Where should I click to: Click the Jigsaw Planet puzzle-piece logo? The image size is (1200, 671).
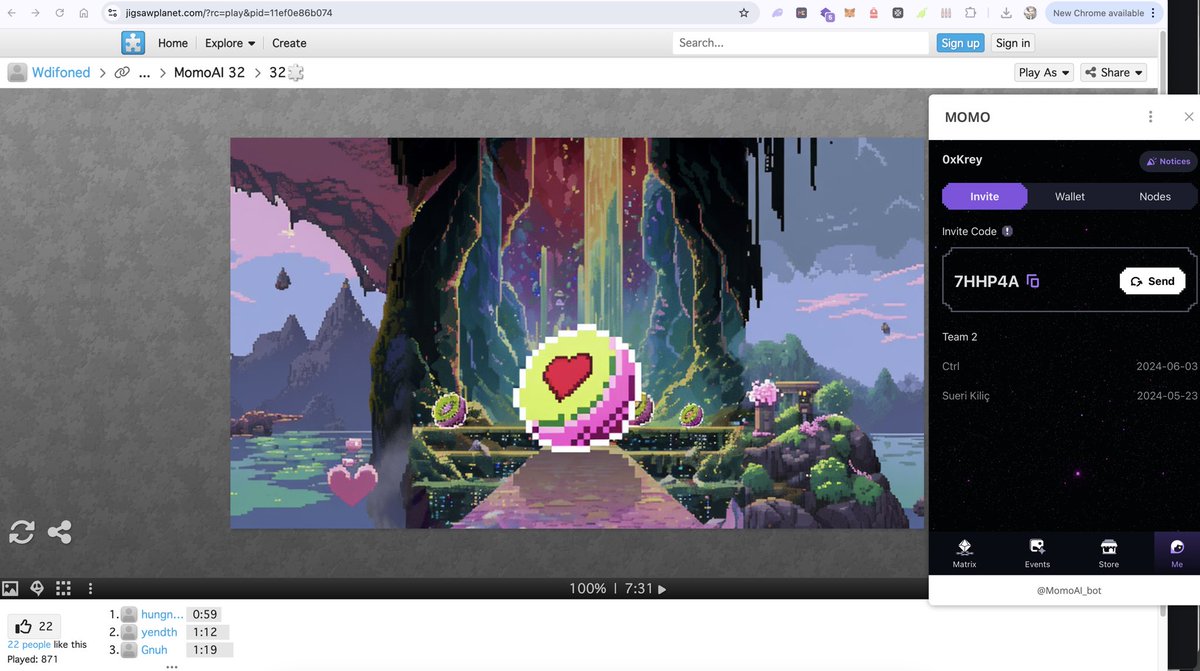pos(133,43)
